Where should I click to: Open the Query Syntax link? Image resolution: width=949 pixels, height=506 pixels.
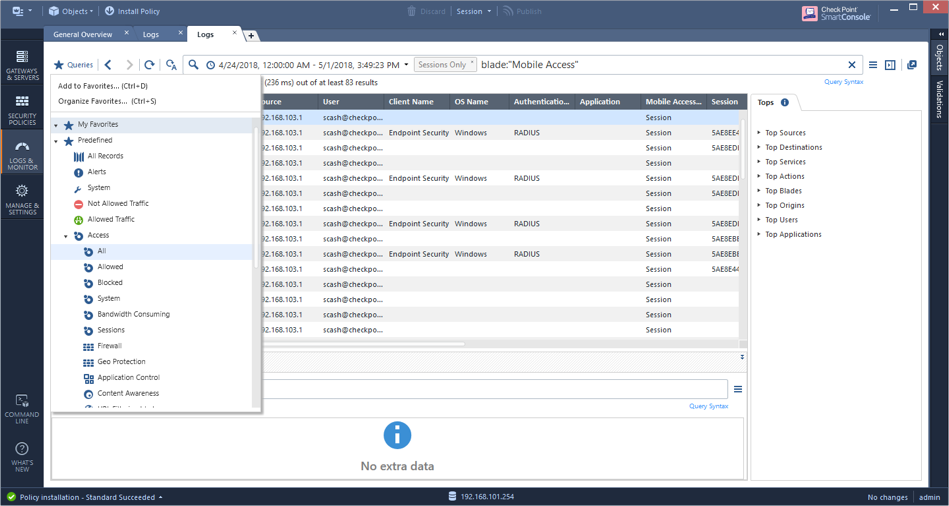click(843, 82)
